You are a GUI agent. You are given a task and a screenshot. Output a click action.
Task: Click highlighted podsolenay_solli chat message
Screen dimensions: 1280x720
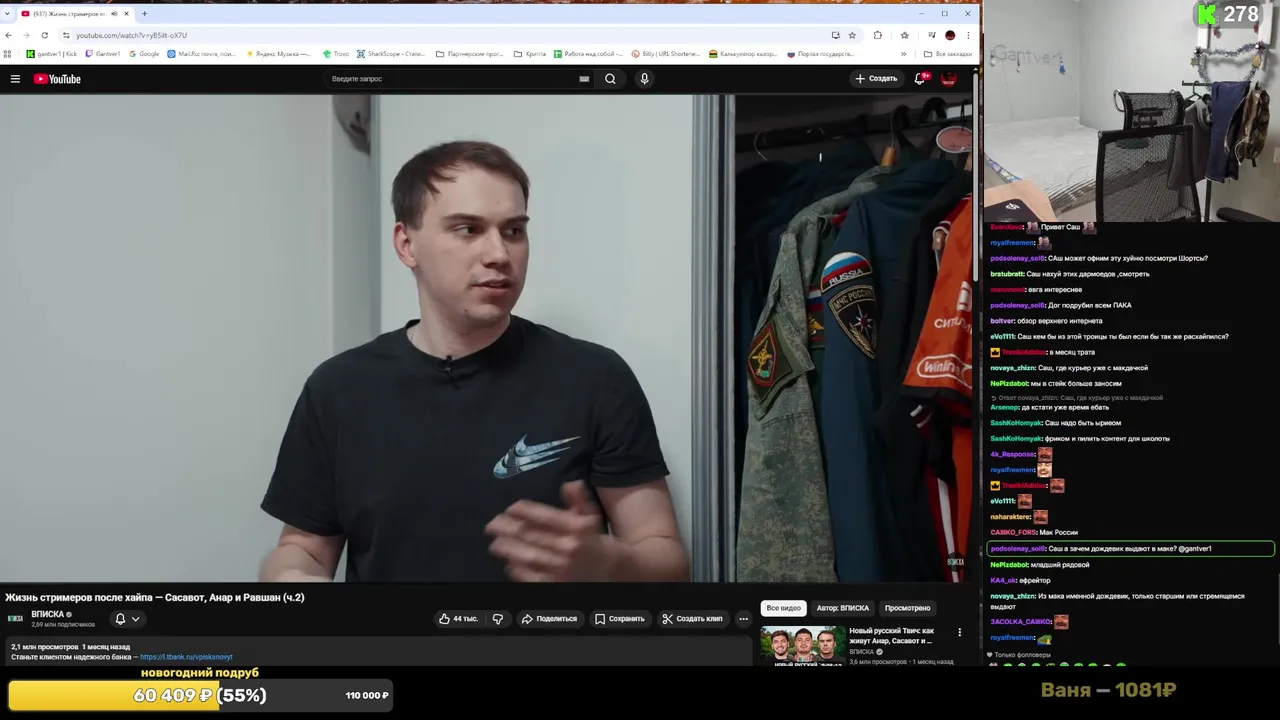1131,549
